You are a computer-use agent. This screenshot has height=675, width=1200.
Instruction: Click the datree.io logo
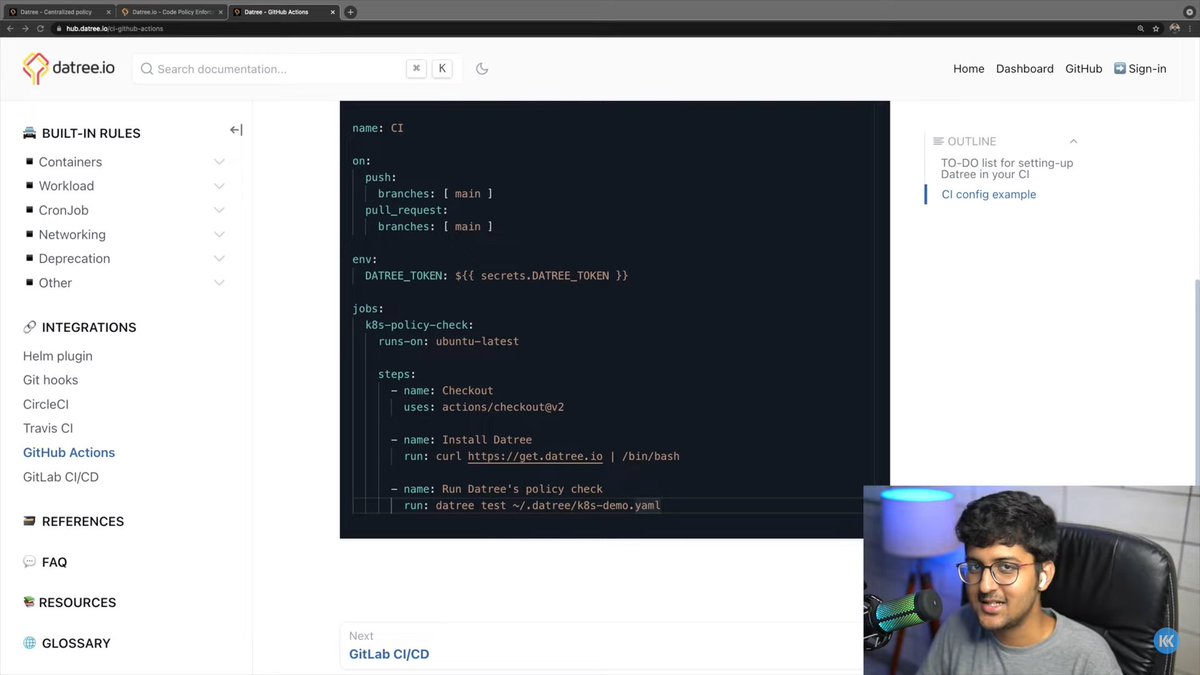pos(69,68)
